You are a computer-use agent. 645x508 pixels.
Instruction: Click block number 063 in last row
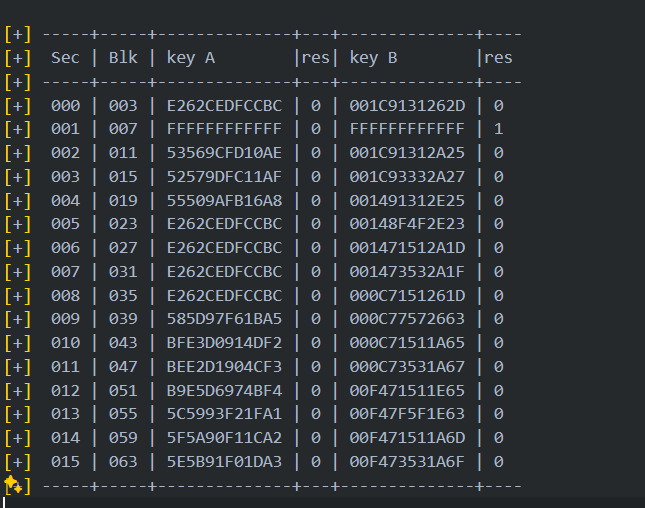coord(122,462)
